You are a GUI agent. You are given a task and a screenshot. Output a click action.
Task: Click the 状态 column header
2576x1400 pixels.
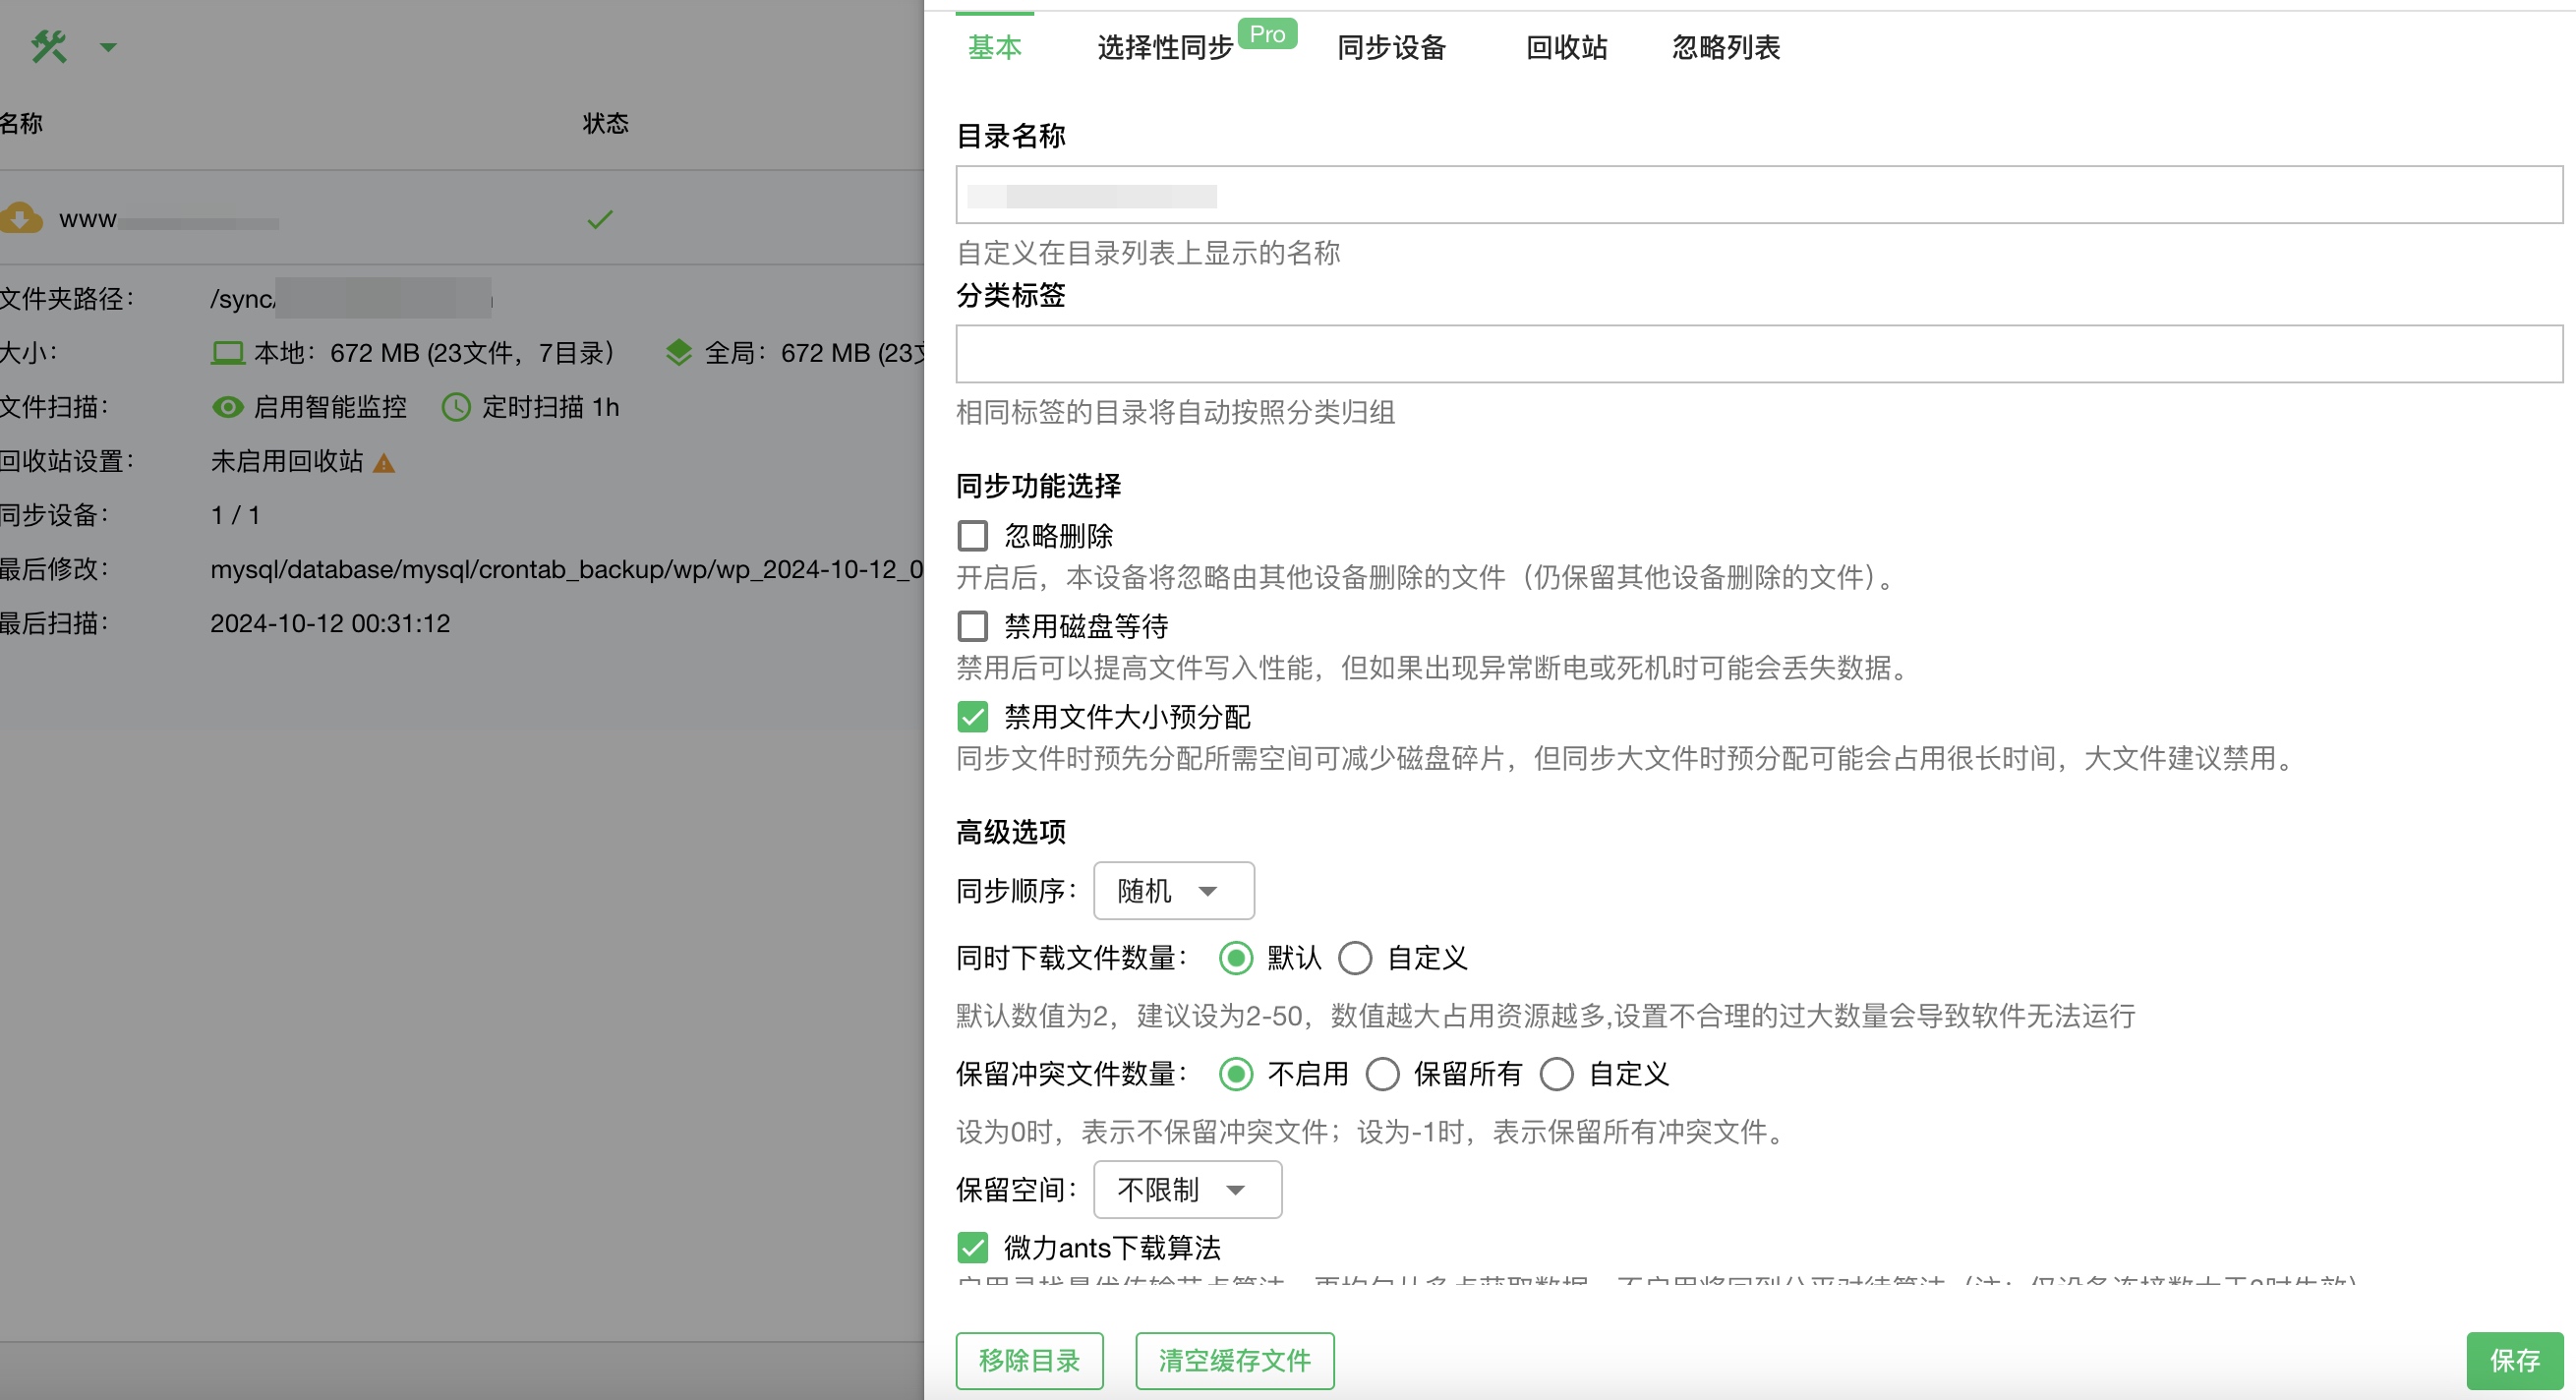[x=606, y=123]
